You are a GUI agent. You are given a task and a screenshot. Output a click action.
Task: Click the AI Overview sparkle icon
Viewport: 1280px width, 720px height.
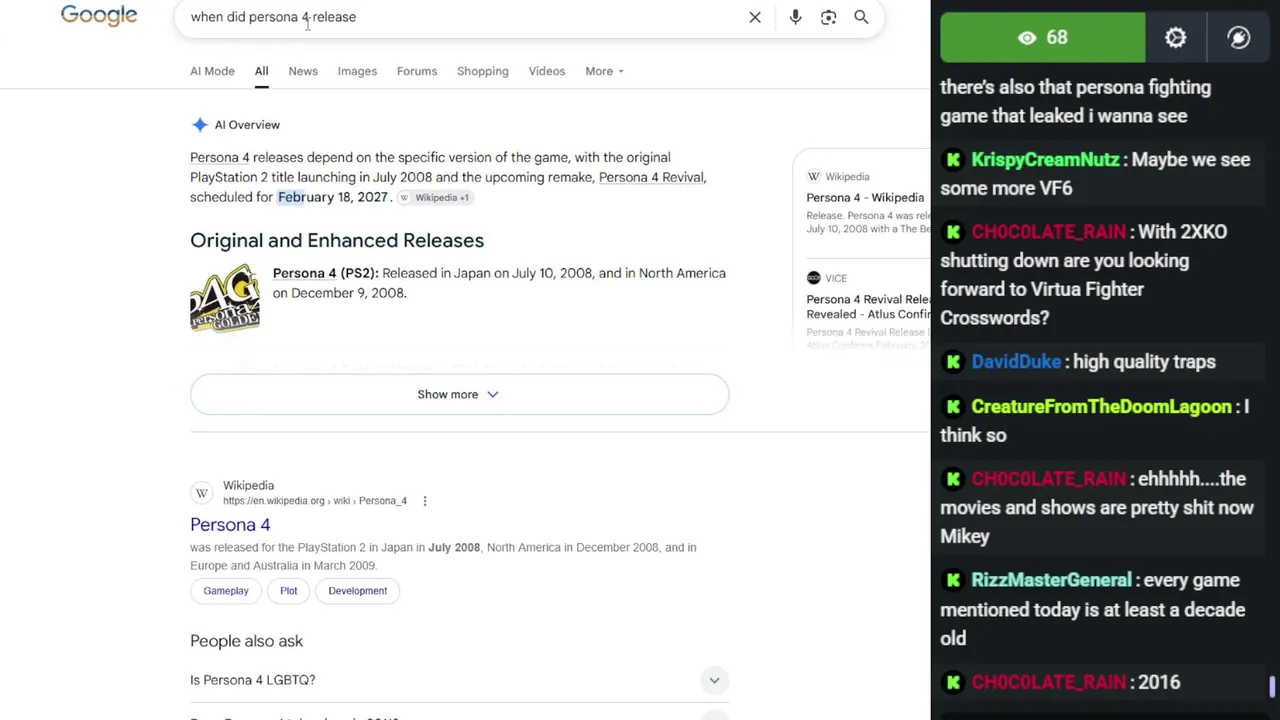200,125
